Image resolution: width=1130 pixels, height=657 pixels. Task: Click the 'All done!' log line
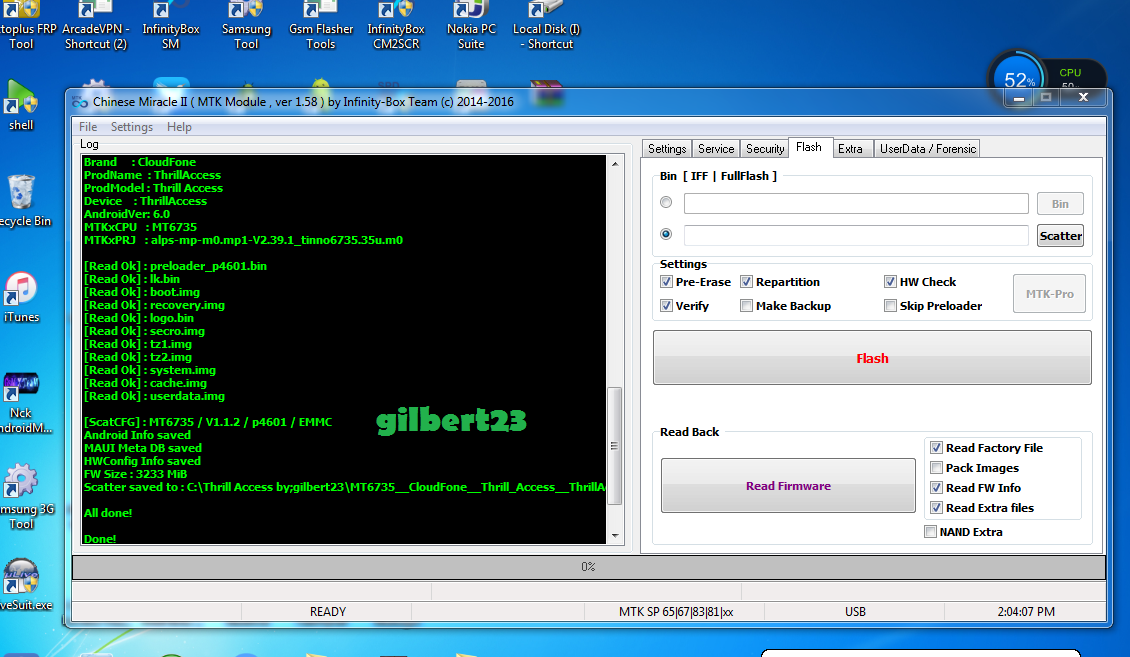pyautogui.click(x=108, y=513)
